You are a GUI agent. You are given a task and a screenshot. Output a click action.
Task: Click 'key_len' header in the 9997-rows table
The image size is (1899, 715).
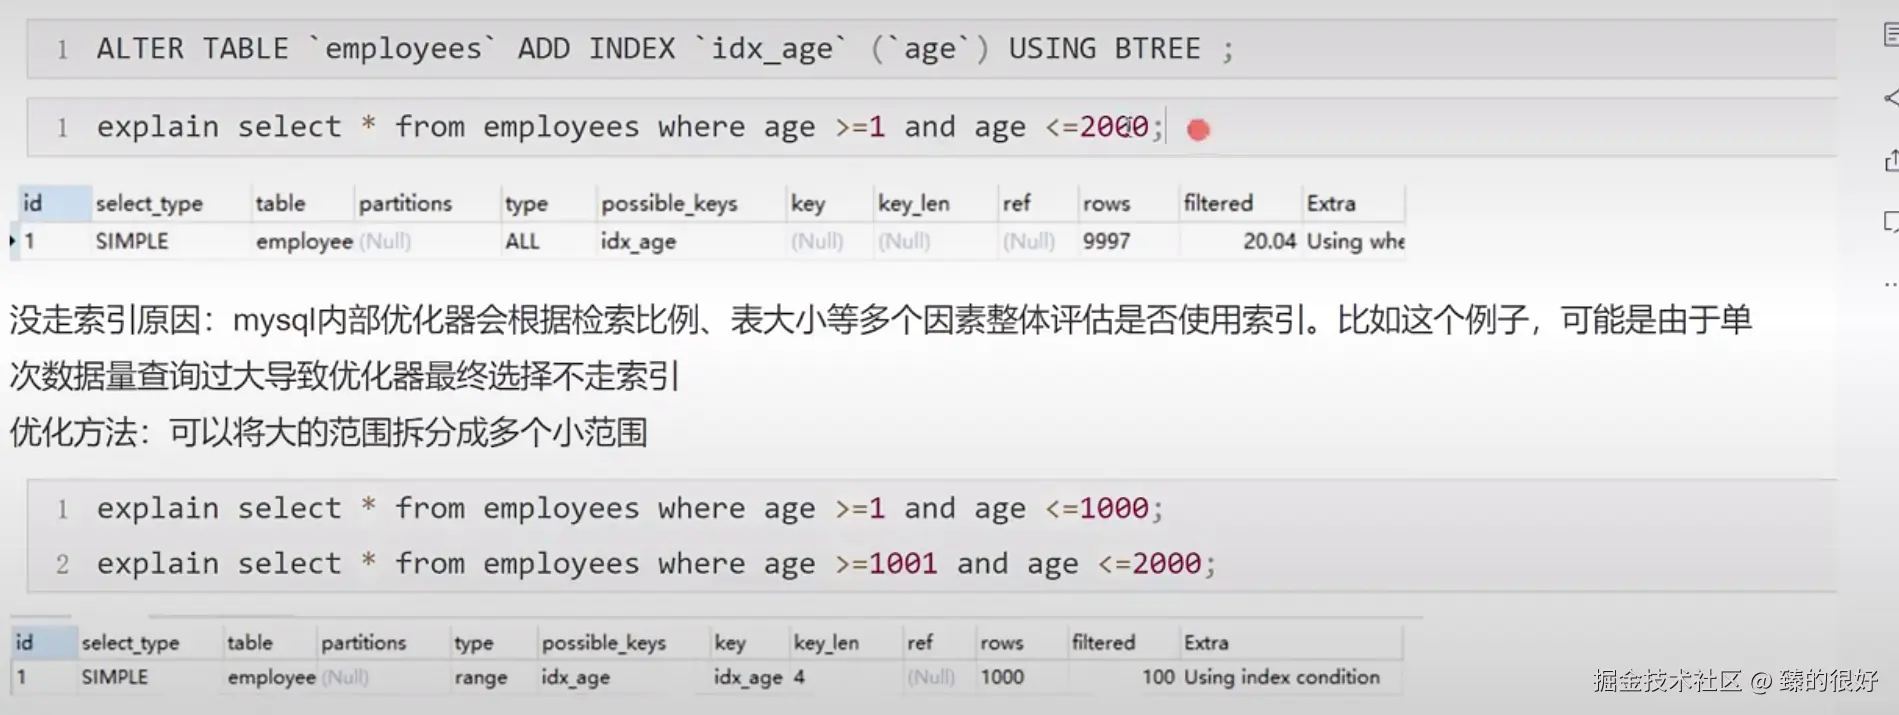914,203
